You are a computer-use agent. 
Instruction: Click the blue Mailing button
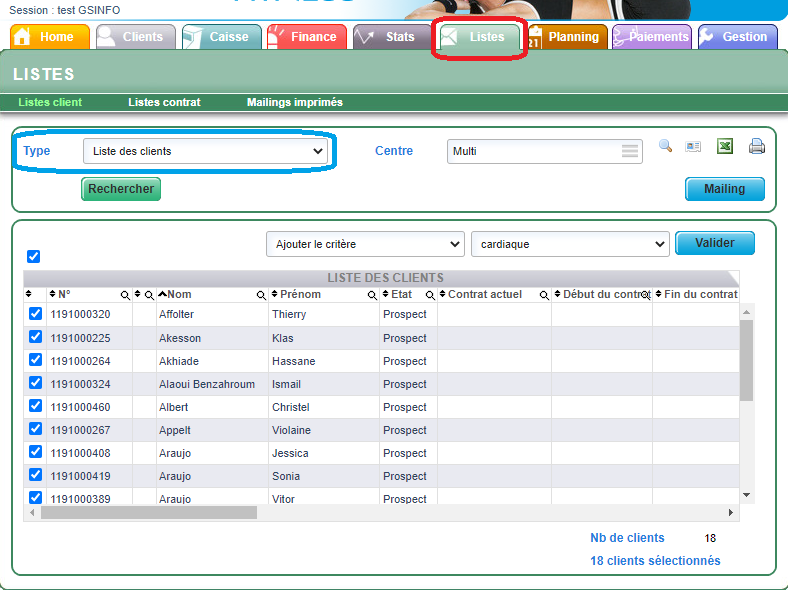point(724,189)
